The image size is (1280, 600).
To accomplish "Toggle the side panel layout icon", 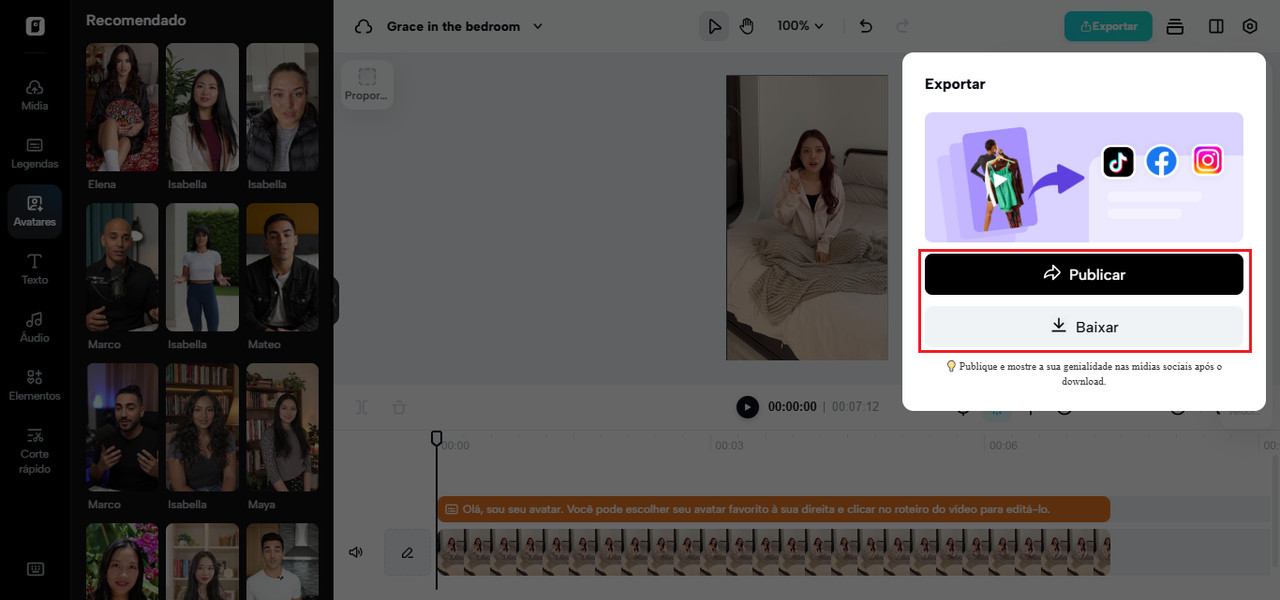I will pos(1216,26).
